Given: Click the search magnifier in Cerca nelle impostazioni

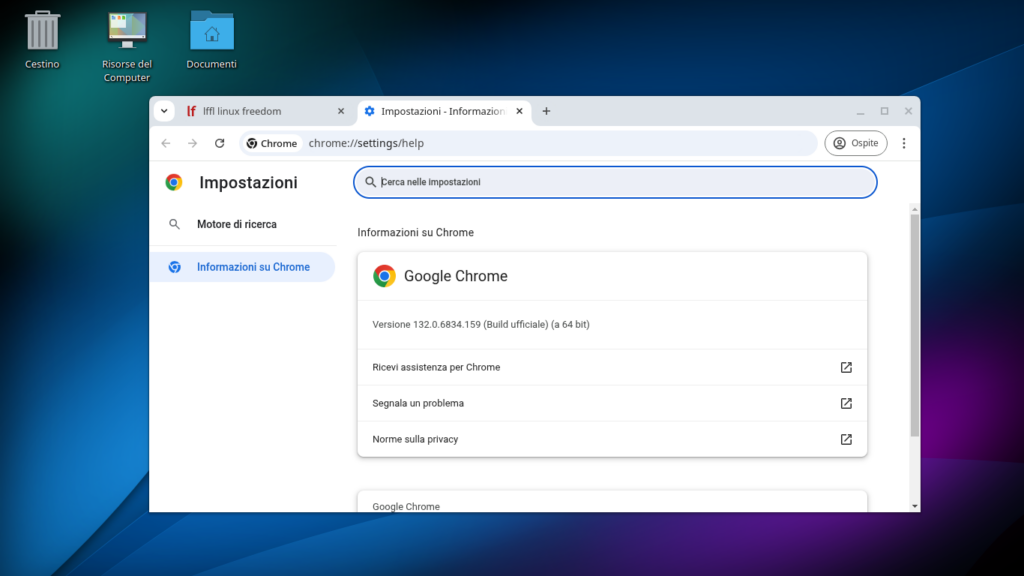Looking at the screenshot, I should [x=371, y=182].
